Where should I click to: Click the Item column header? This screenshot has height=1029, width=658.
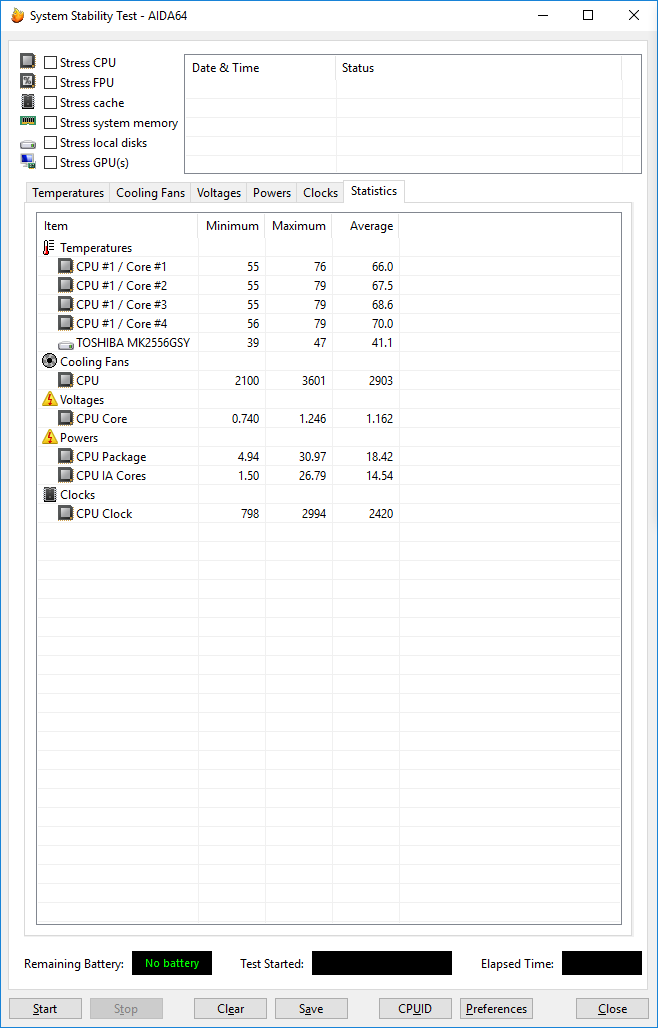point(117,226)
